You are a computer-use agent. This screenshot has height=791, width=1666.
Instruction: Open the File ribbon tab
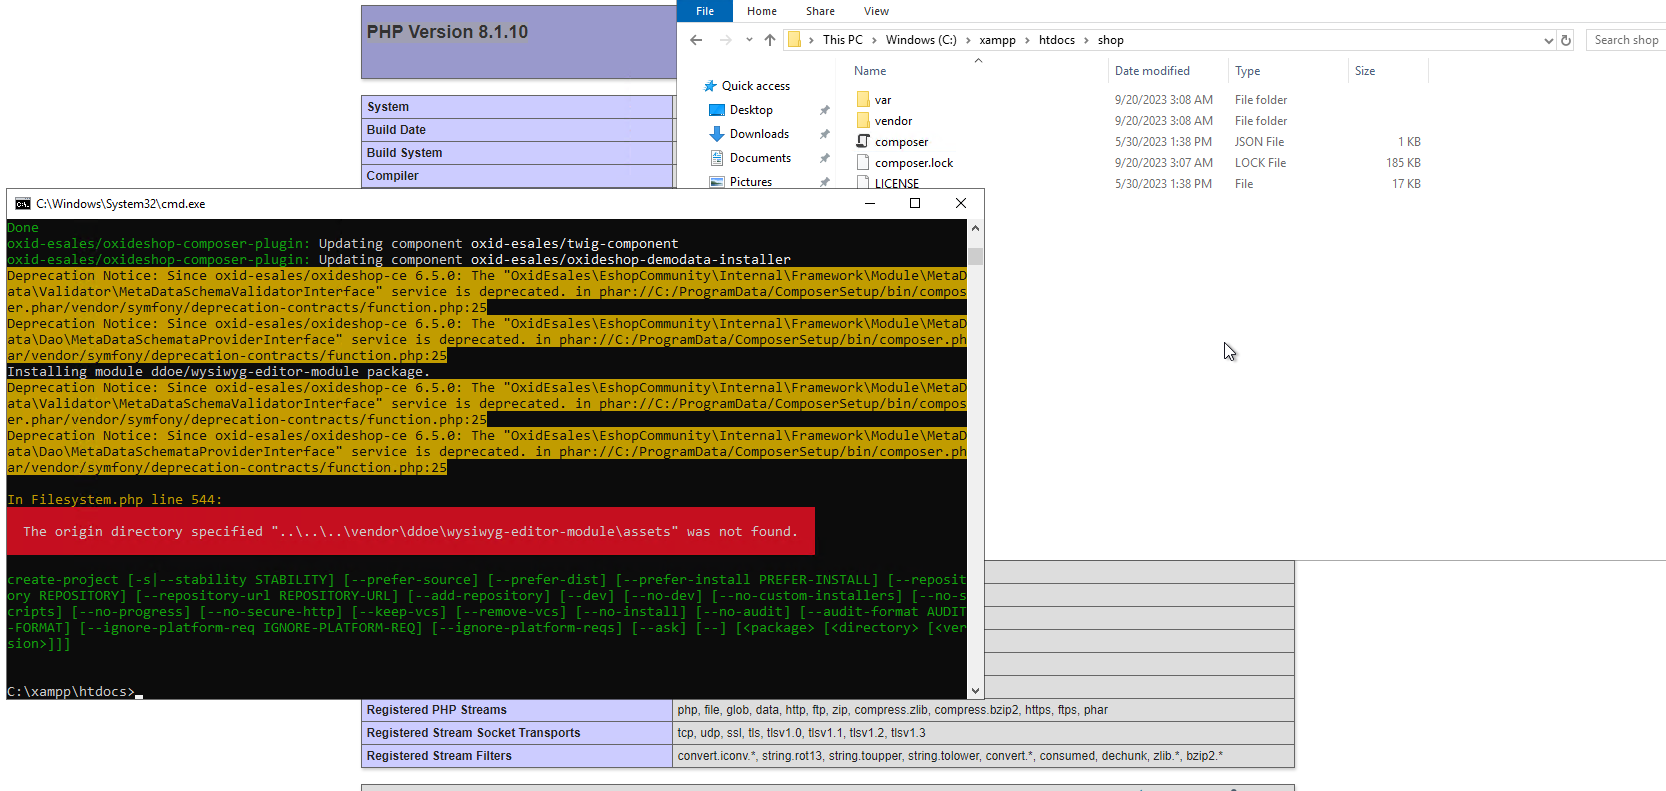pos(705,11)
